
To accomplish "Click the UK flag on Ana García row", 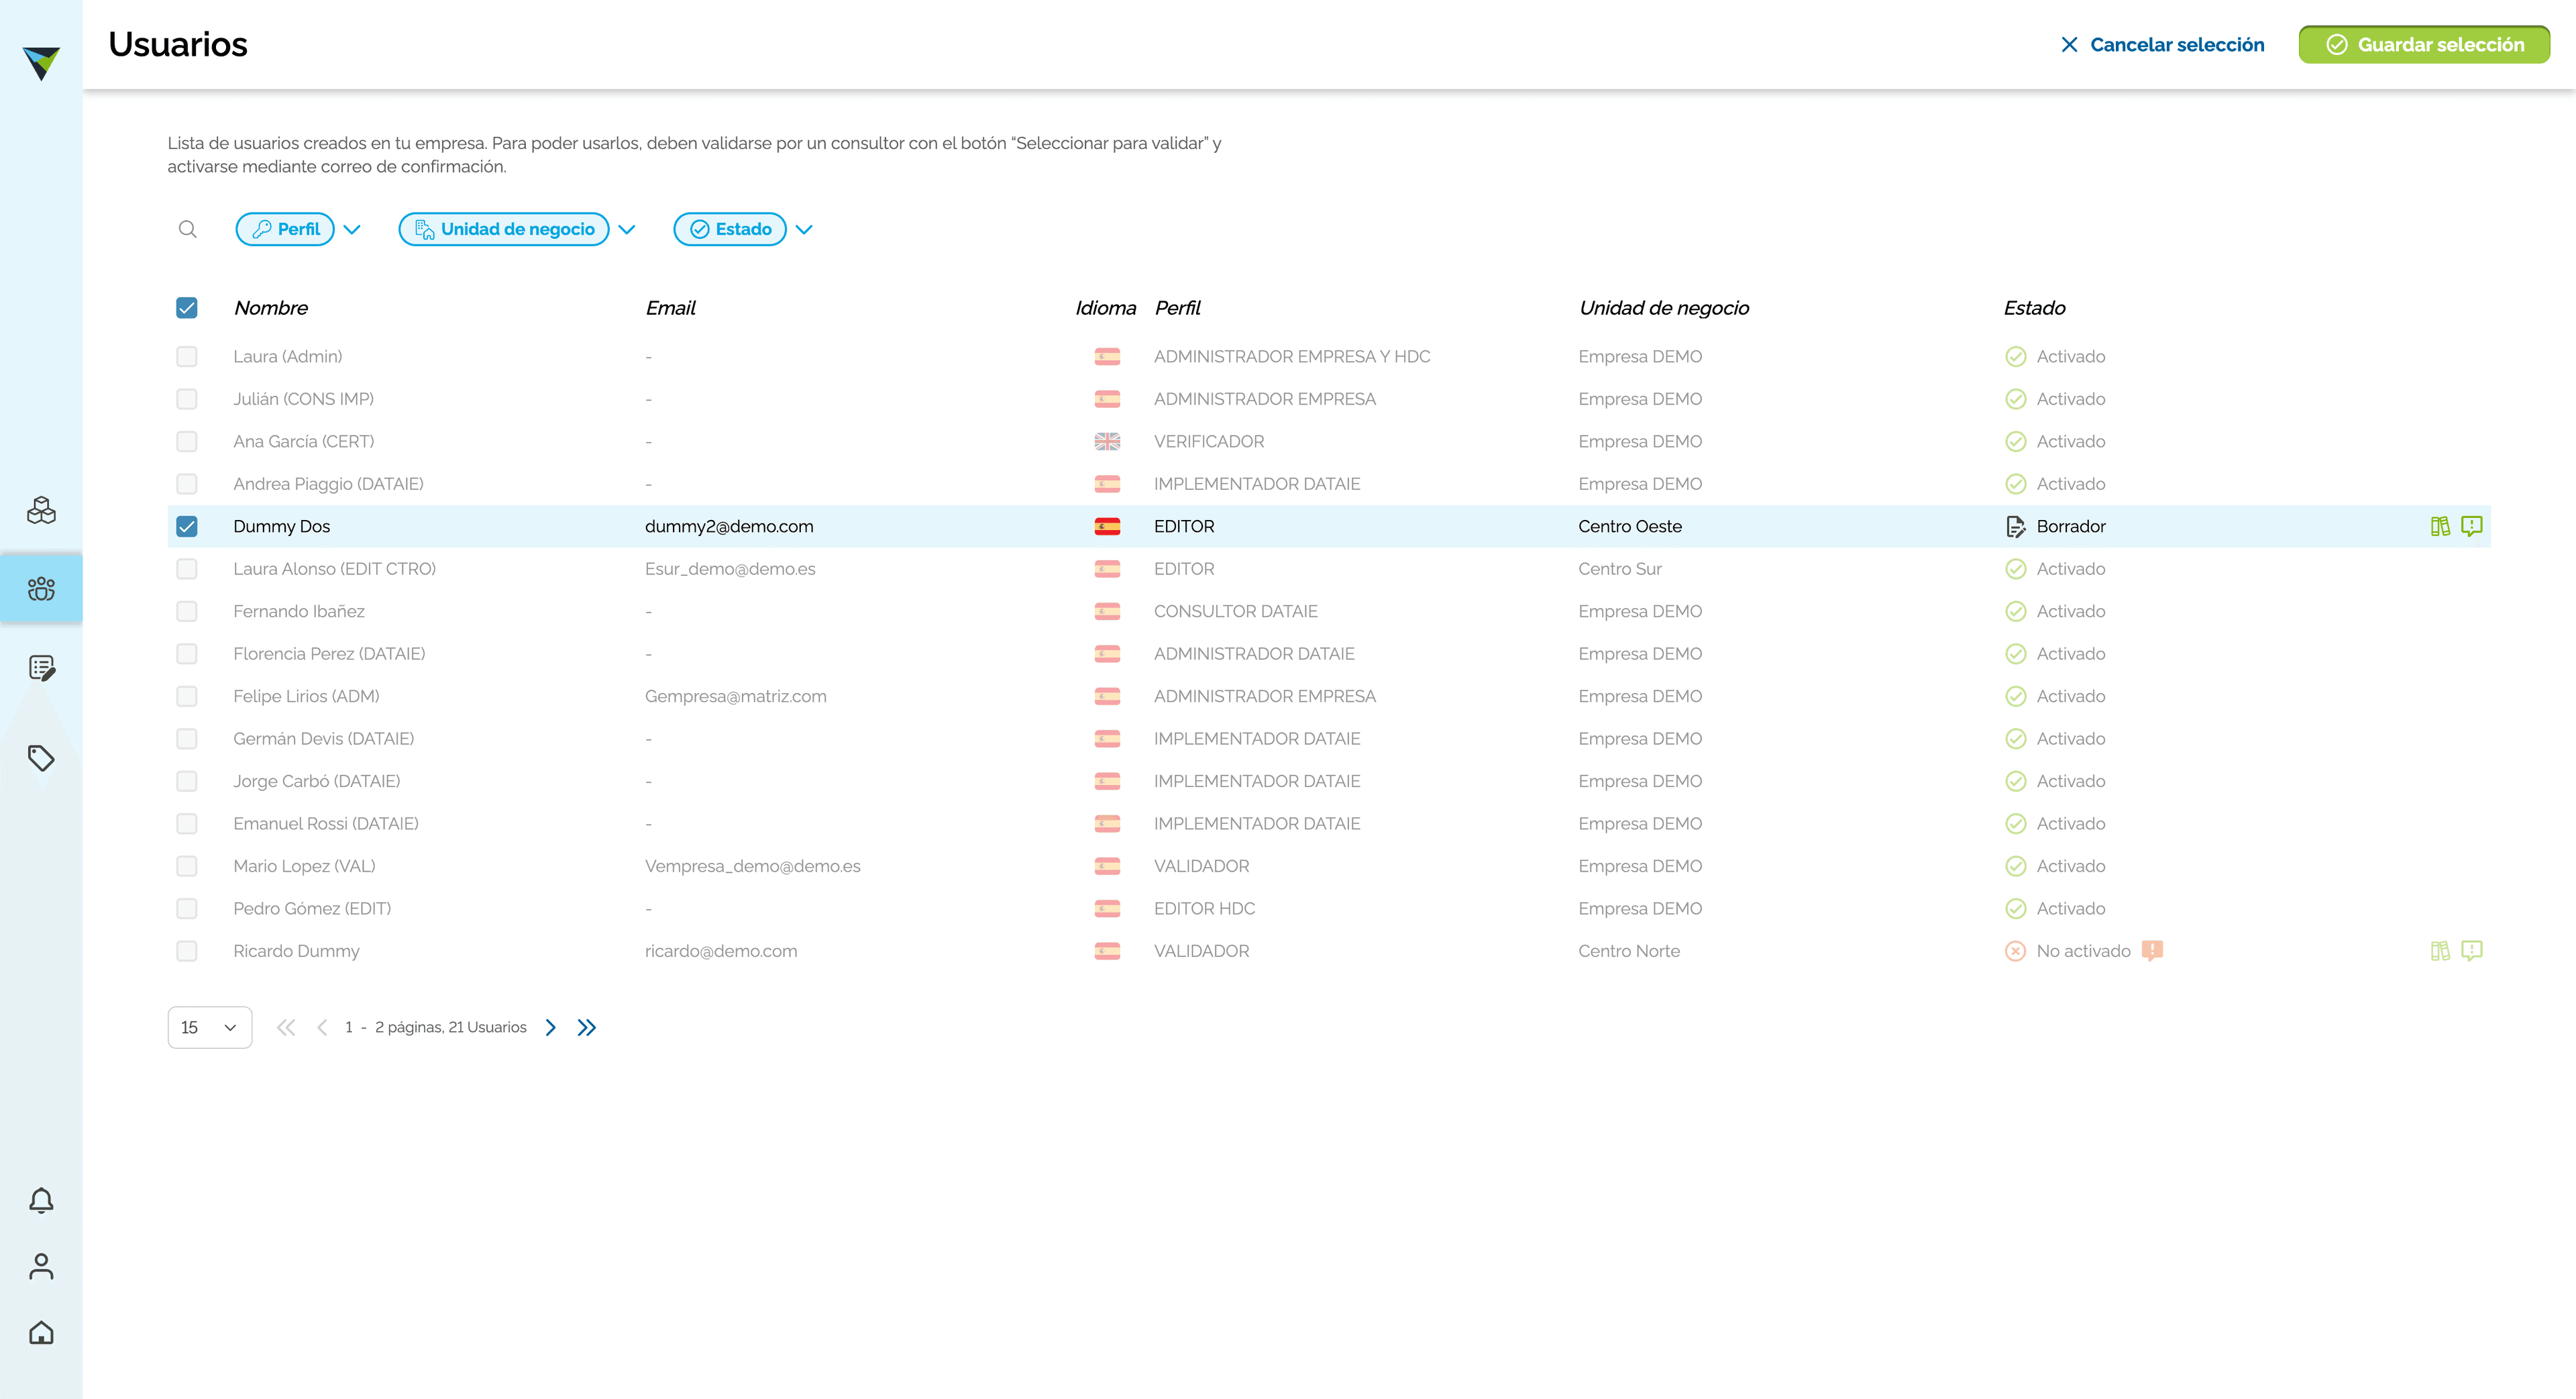I will (x=1107, y=441).
